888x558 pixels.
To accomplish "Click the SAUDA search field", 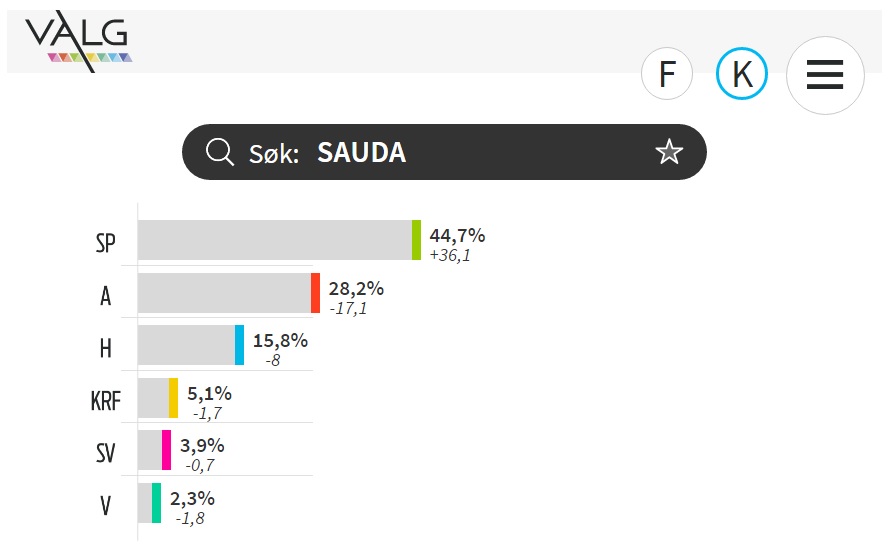I will [444, 152].
